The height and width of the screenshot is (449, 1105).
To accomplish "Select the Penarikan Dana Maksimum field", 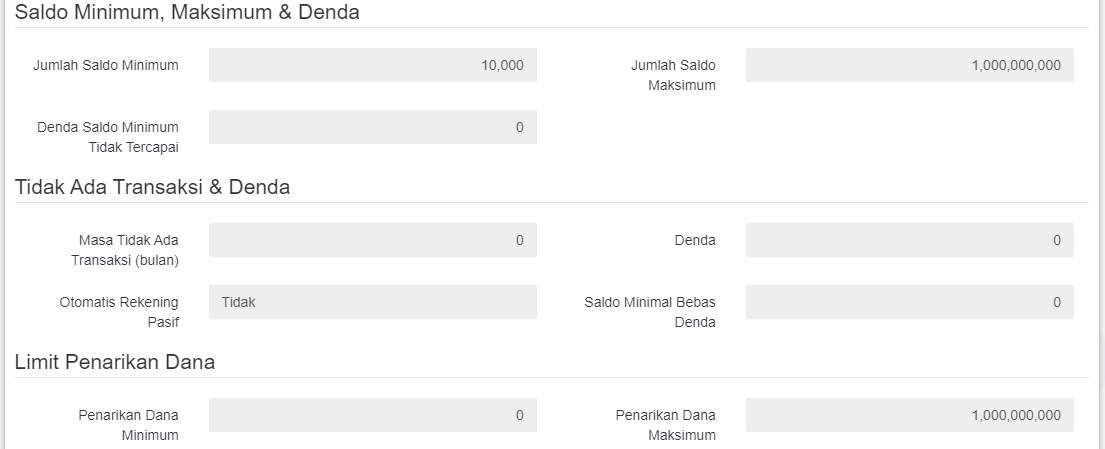I will tap(909, 415).
